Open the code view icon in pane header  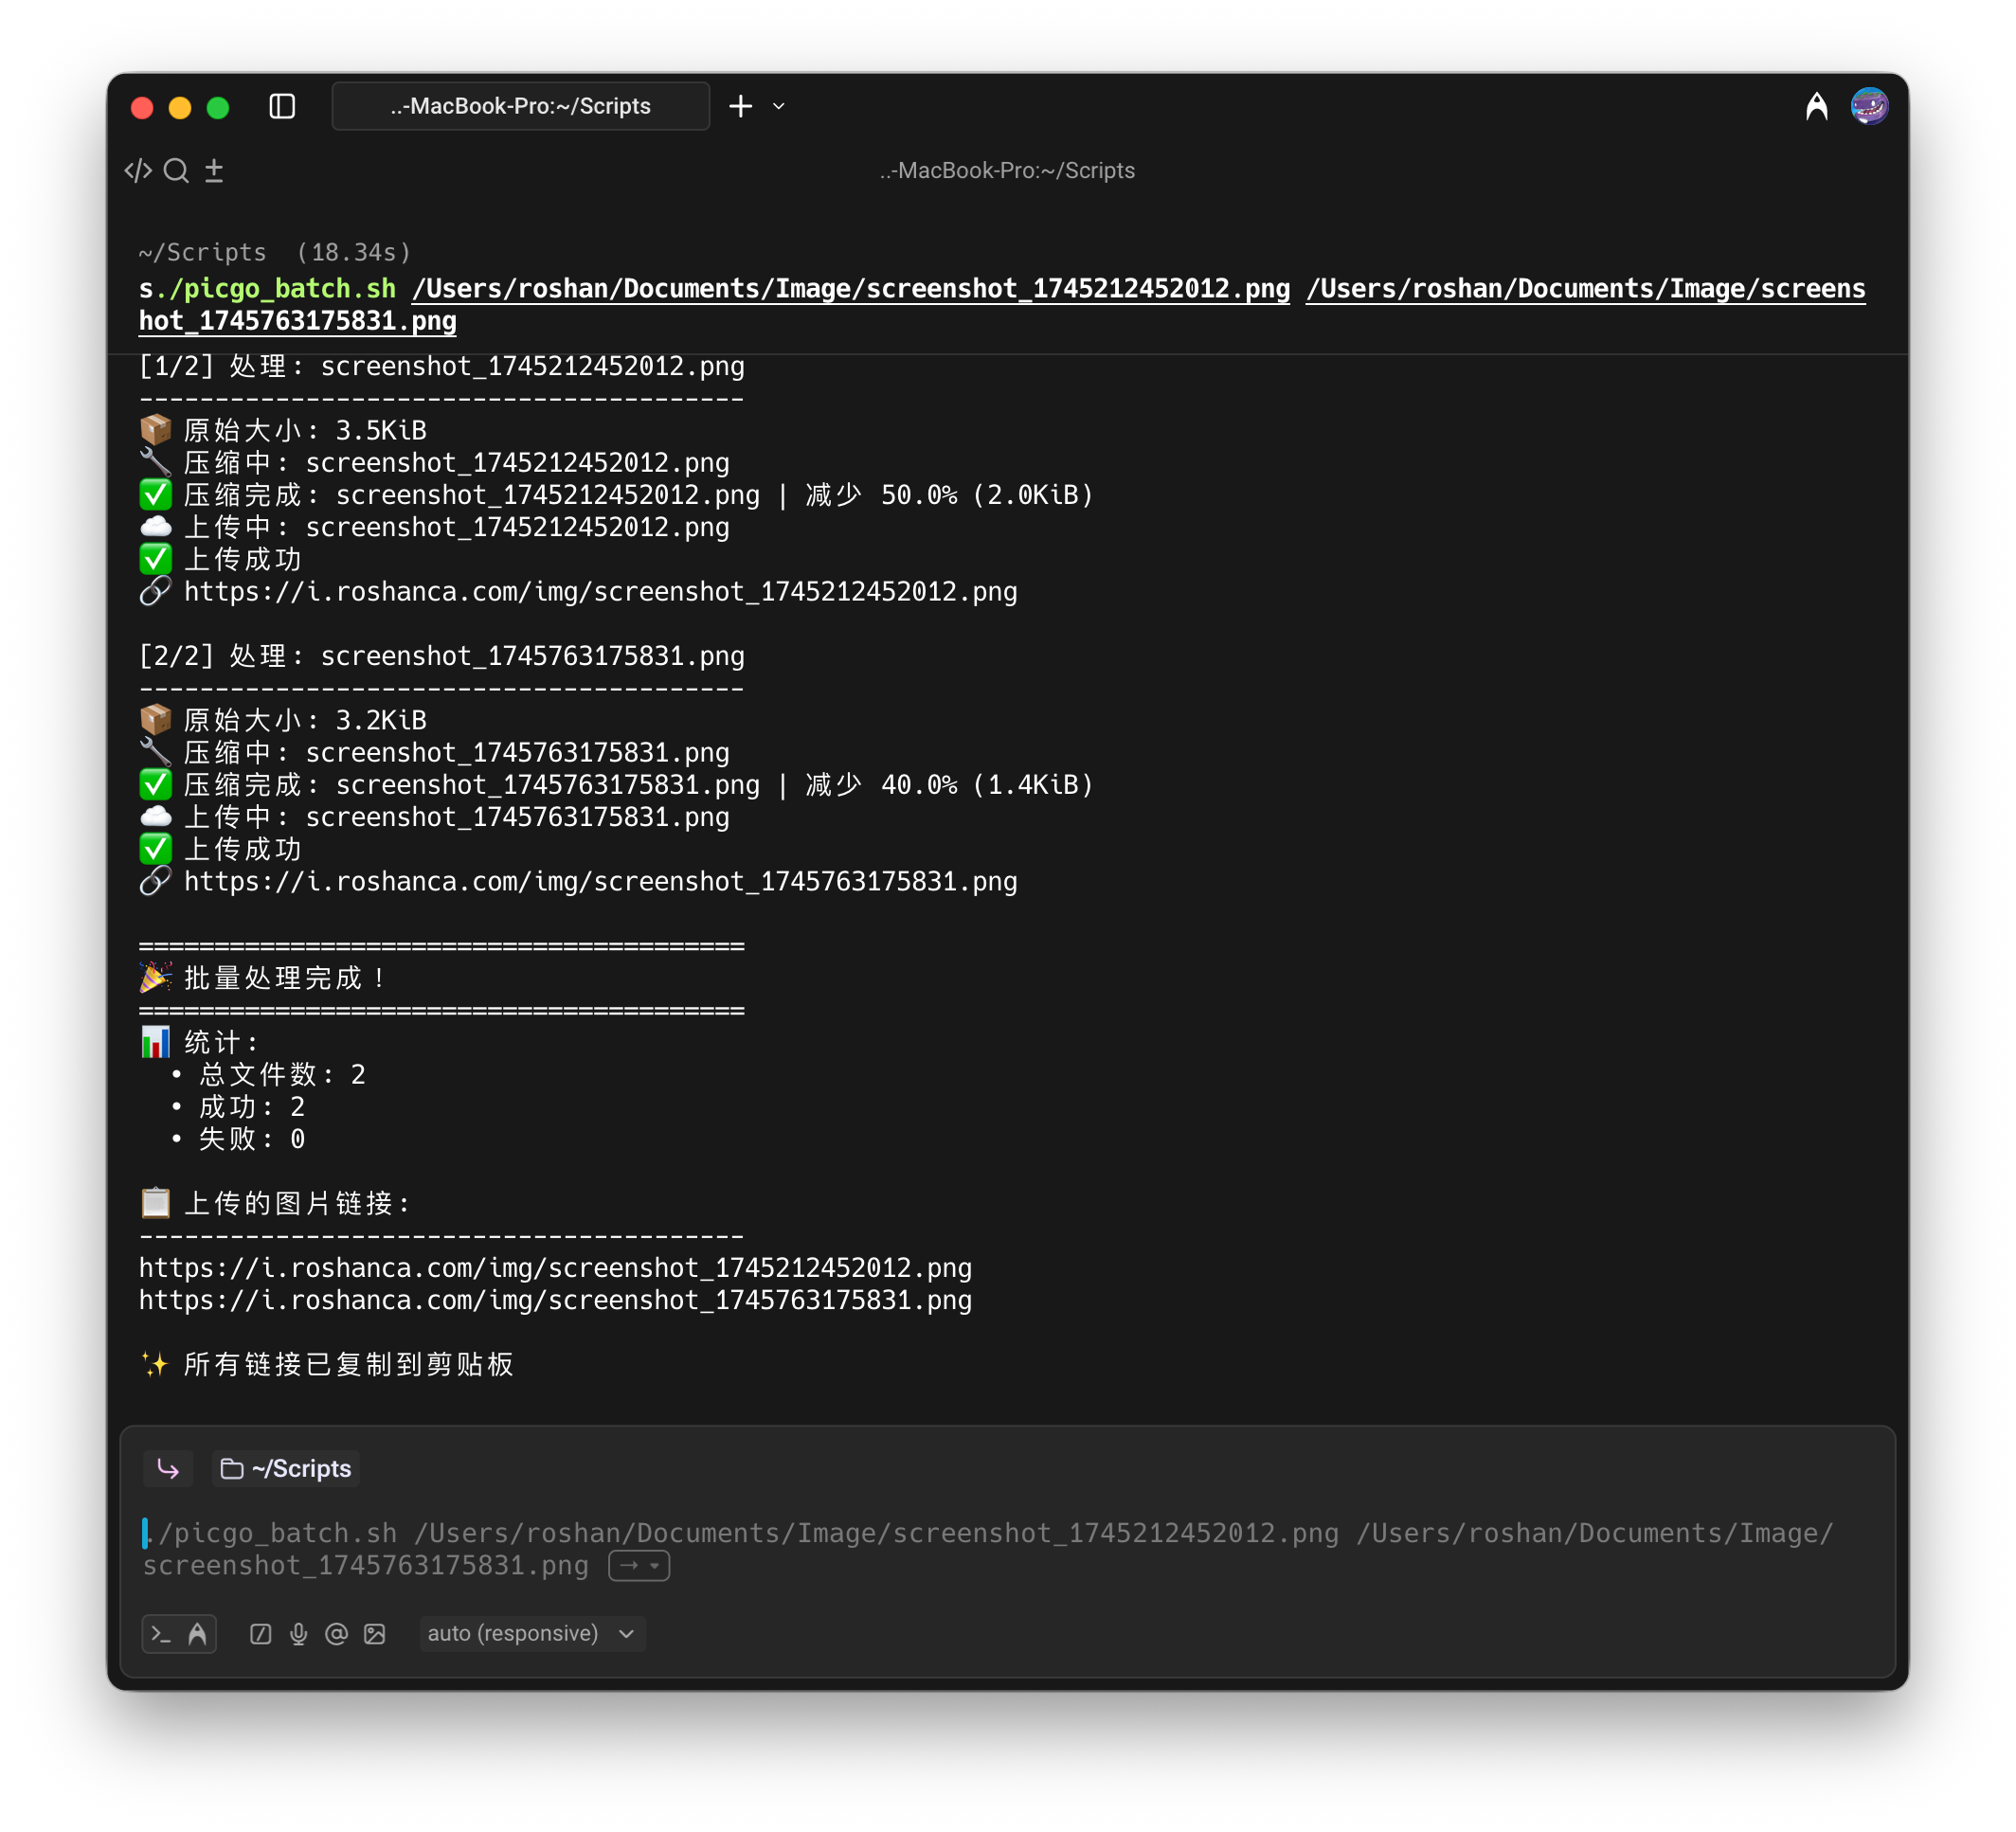(x=138, y=171)
